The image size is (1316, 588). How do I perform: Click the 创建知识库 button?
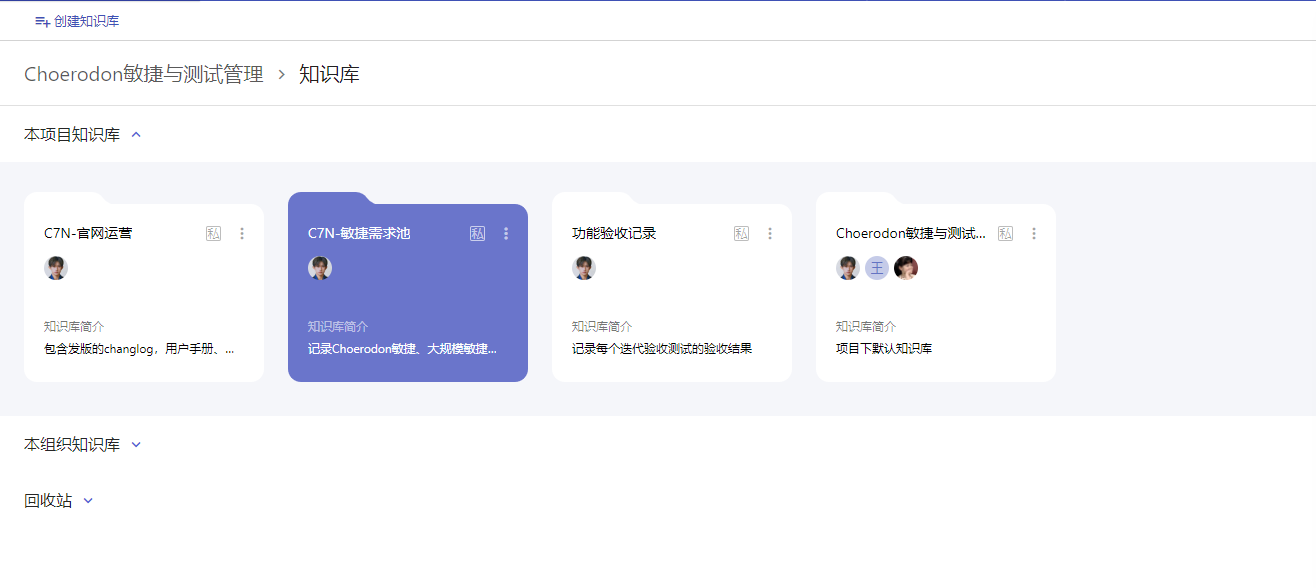77,21
